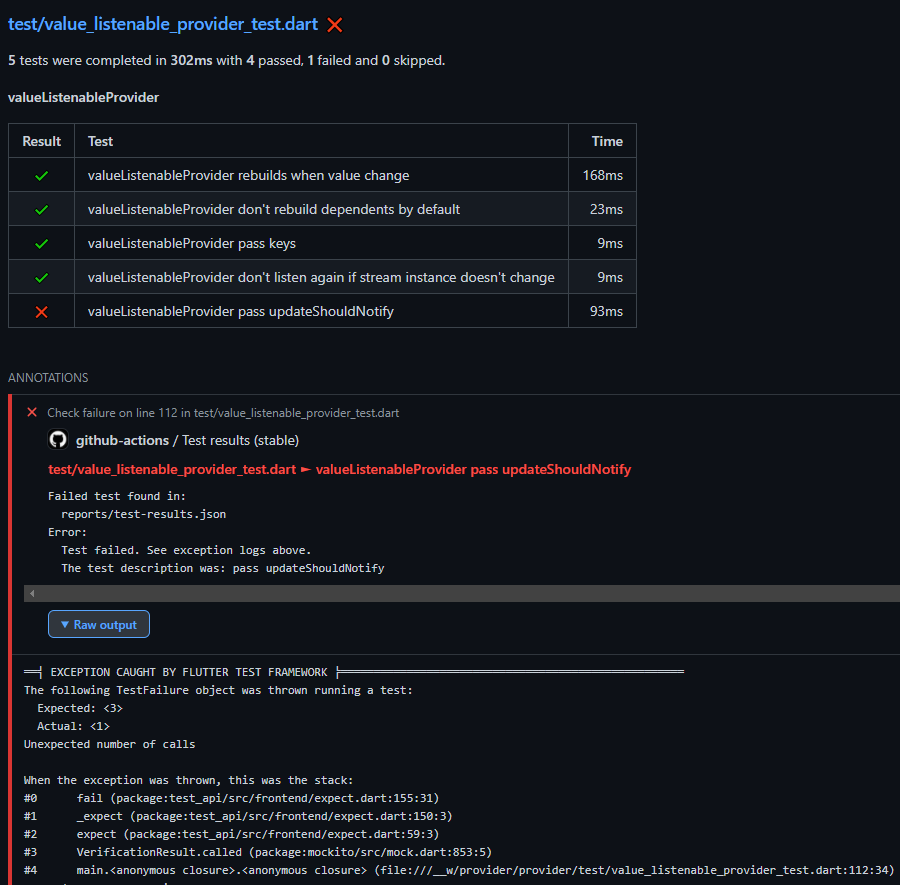900x885 pixels.
Task: Click the left arrow of horizontal scrollbar
Action: click(32, 594)
